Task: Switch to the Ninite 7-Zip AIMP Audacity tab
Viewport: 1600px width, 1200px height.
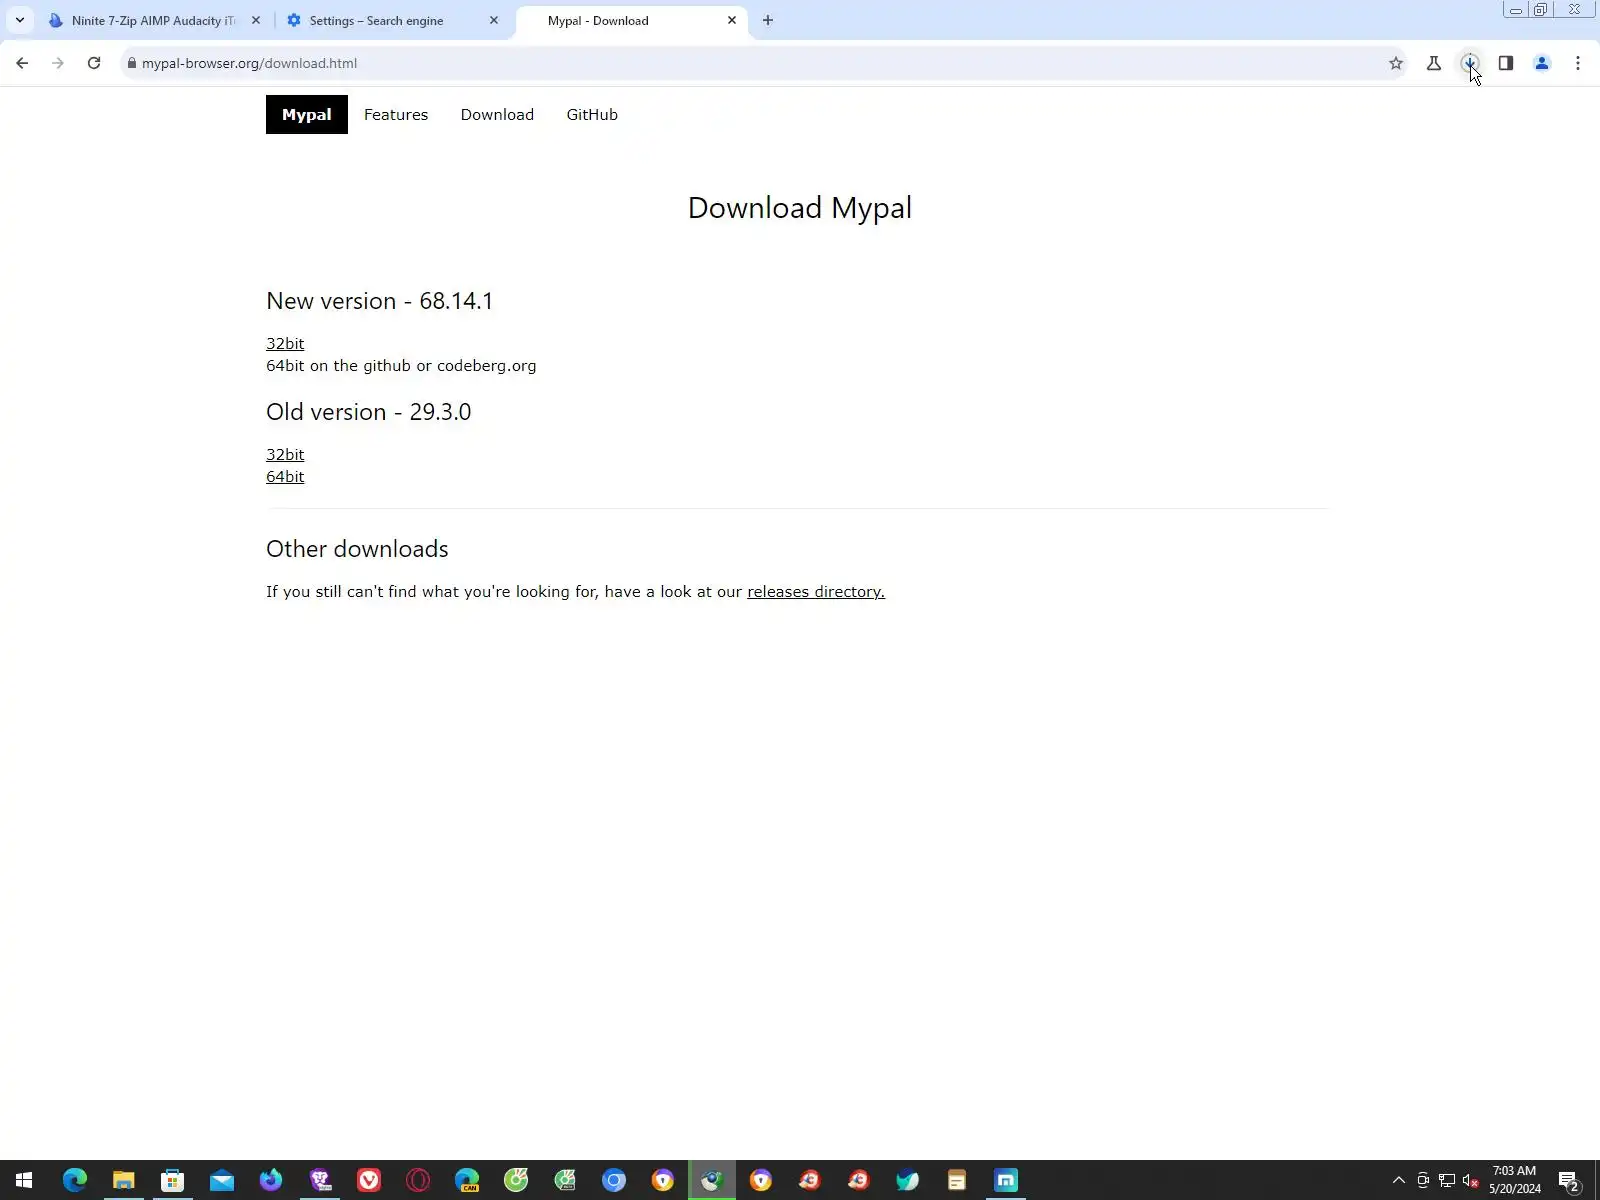Action: click(155, 20)
